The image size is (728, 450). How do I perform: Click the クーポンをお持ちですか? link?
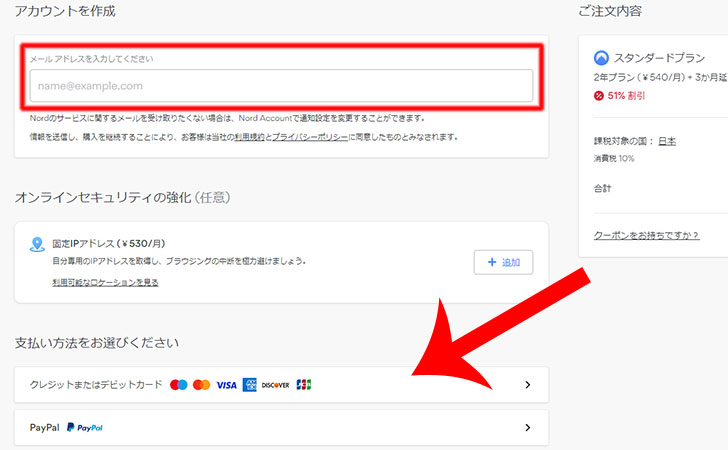click(646, 234)
